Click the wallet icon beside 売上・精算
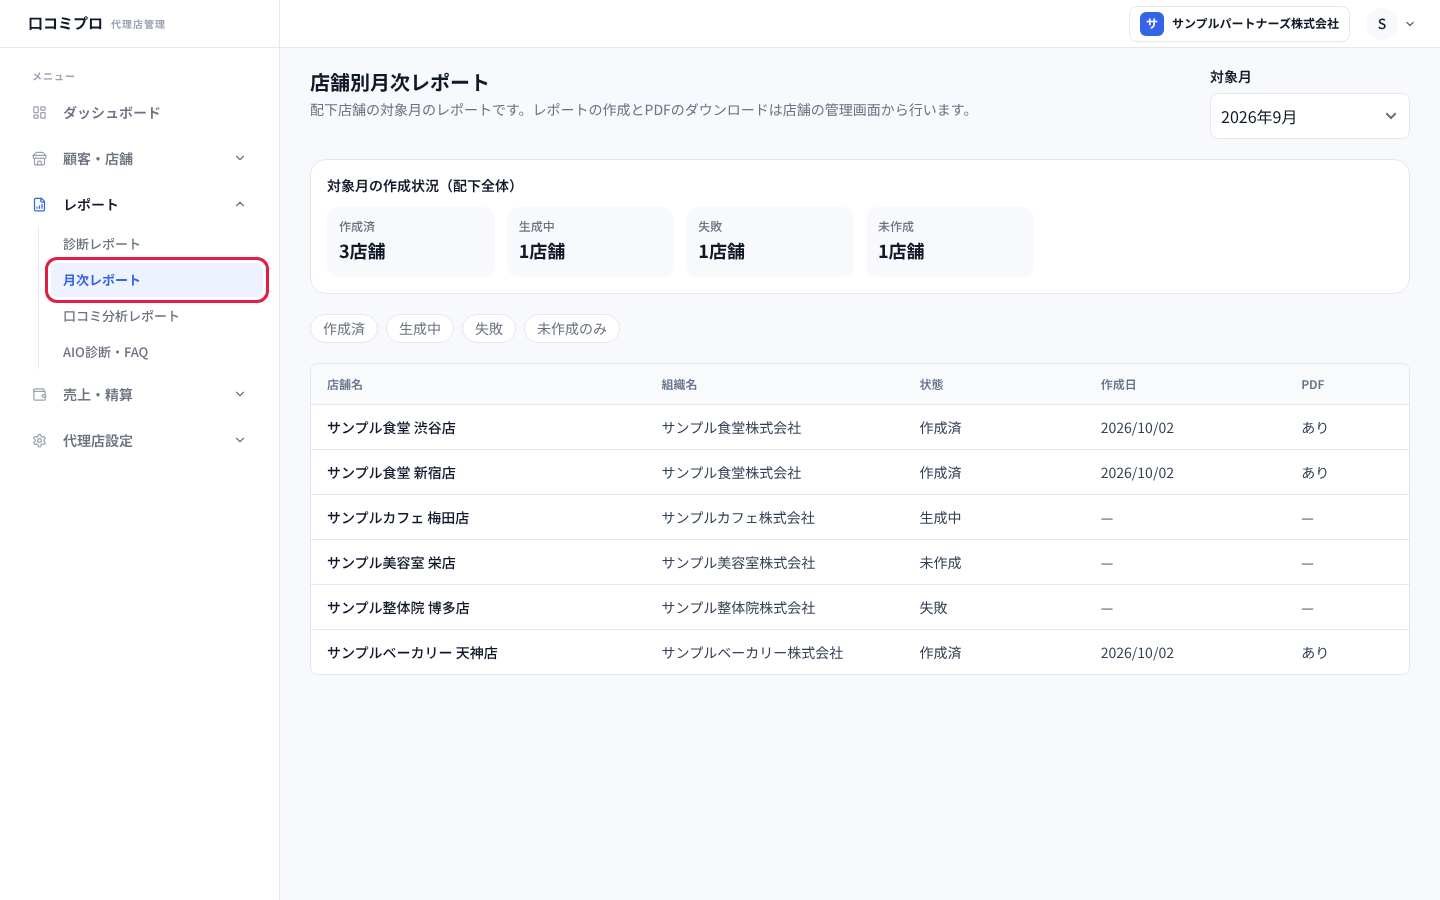 (40, 395)
